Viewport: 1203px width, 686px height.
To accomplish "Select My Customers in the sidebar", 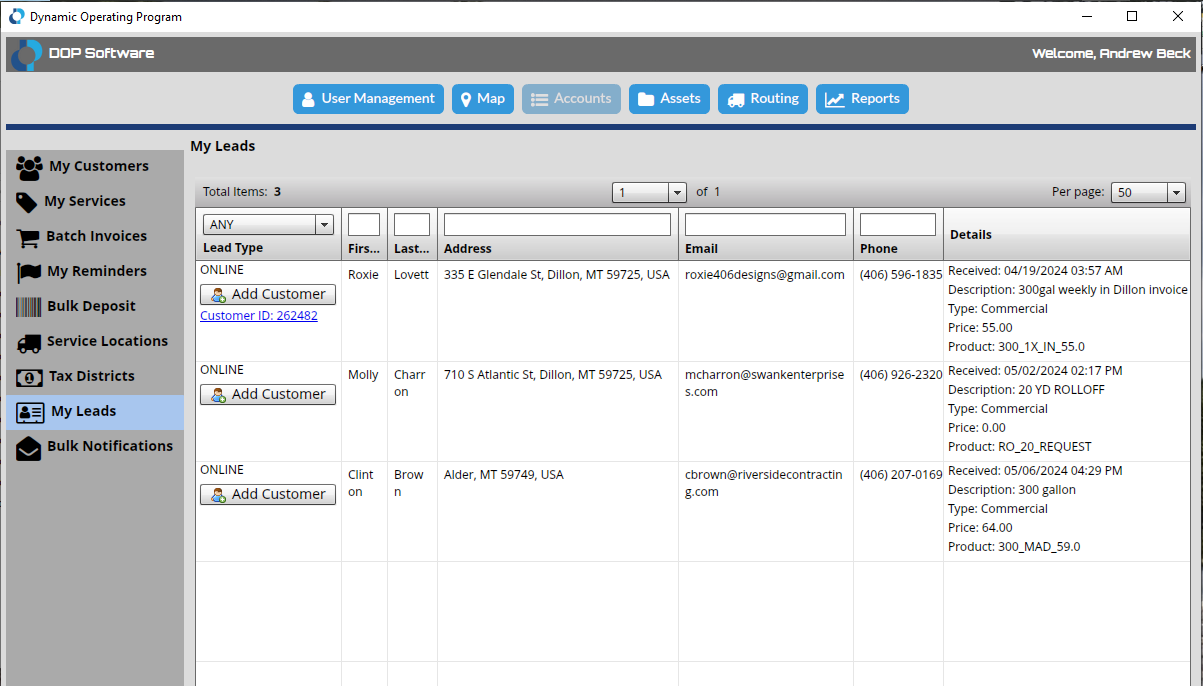I will click(x=95, y=167).
